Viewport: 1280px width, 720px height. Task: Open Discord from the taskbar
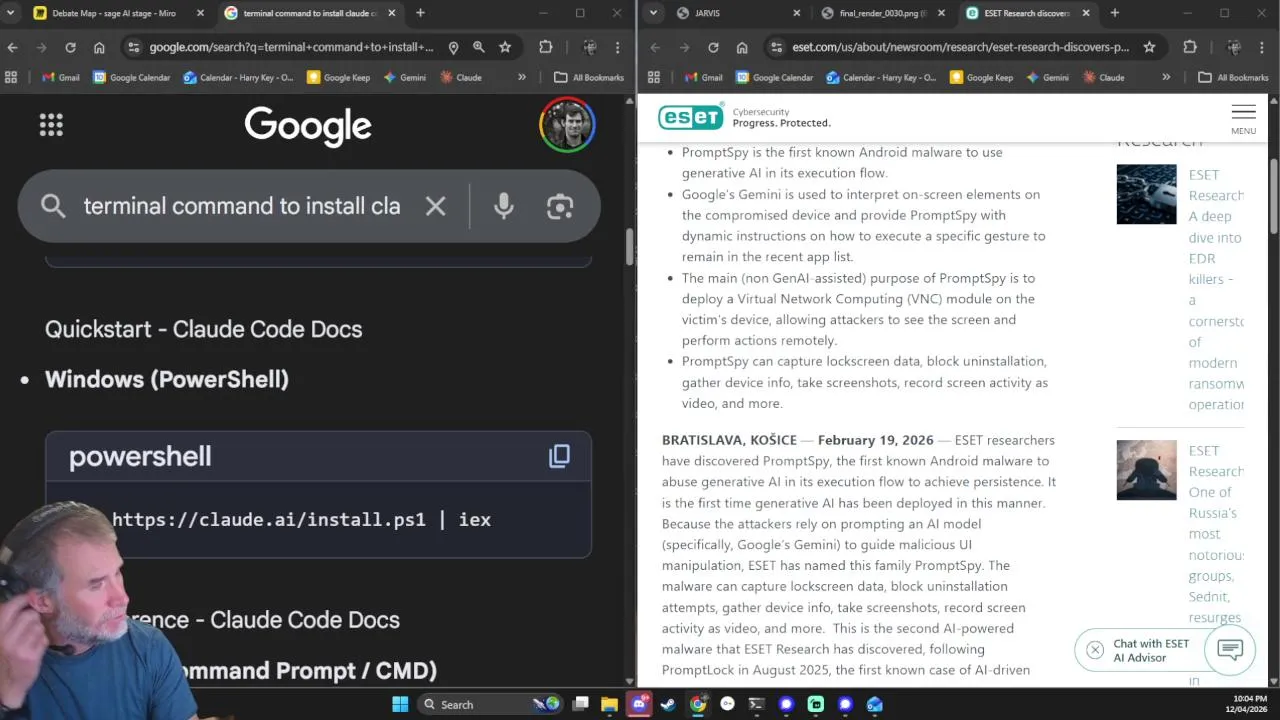tap(639, 704)
